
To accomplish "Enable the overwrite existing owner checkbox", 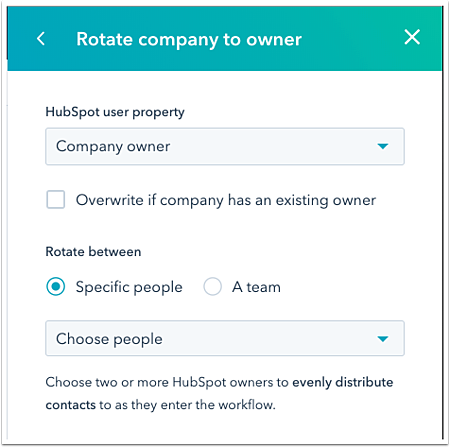I will click(x=56, y=199).
